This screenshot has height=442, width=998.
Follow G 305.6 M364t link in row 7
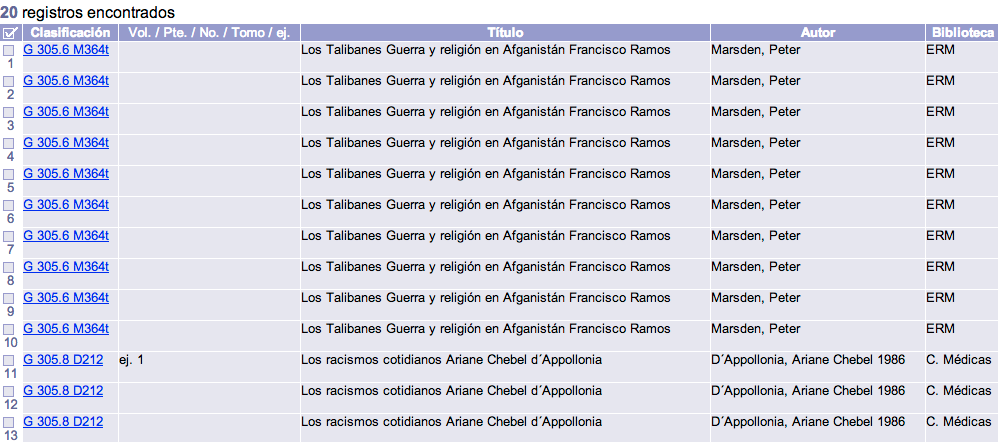[66, 236]
